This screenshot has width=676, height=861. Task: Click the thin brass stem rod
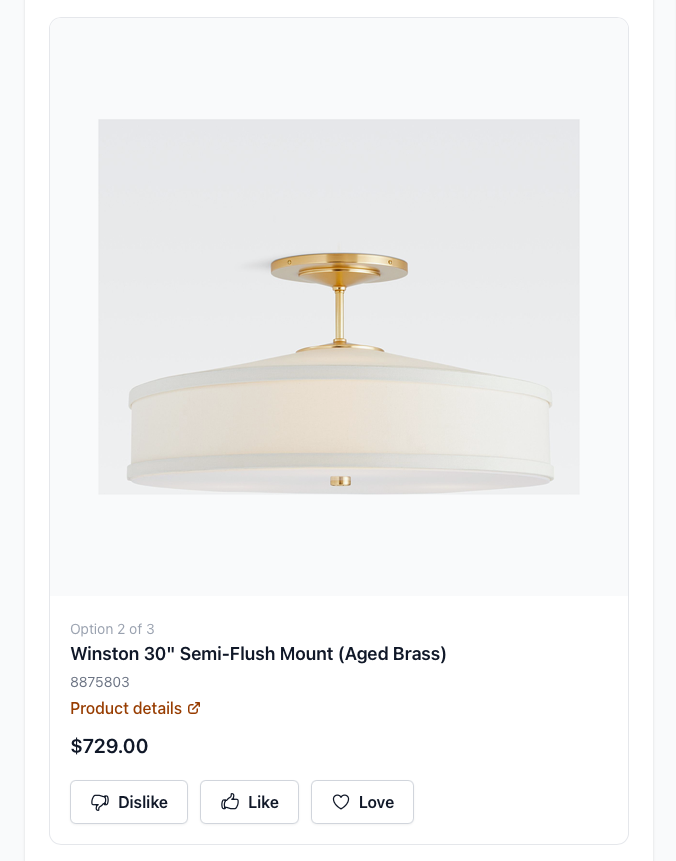pos(339,314)
